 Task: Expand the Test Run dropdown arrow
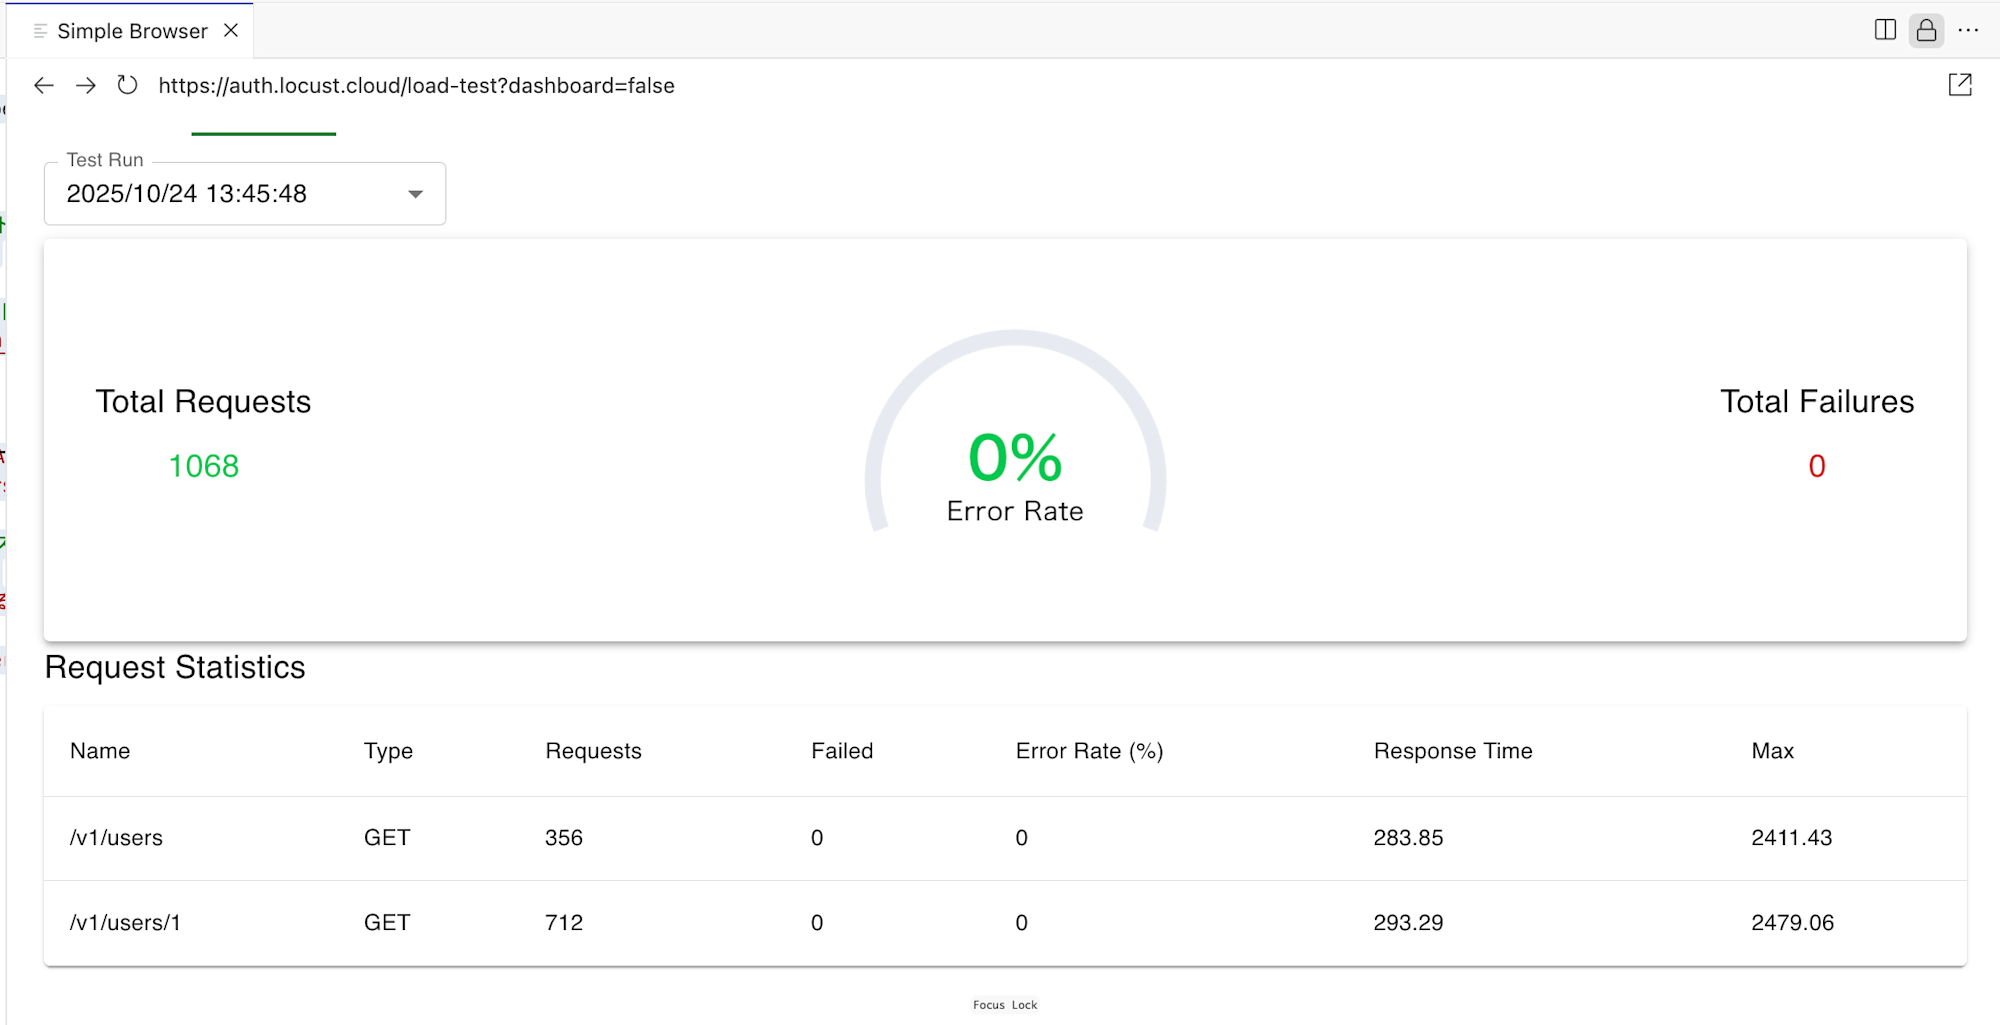pos(415,194)
